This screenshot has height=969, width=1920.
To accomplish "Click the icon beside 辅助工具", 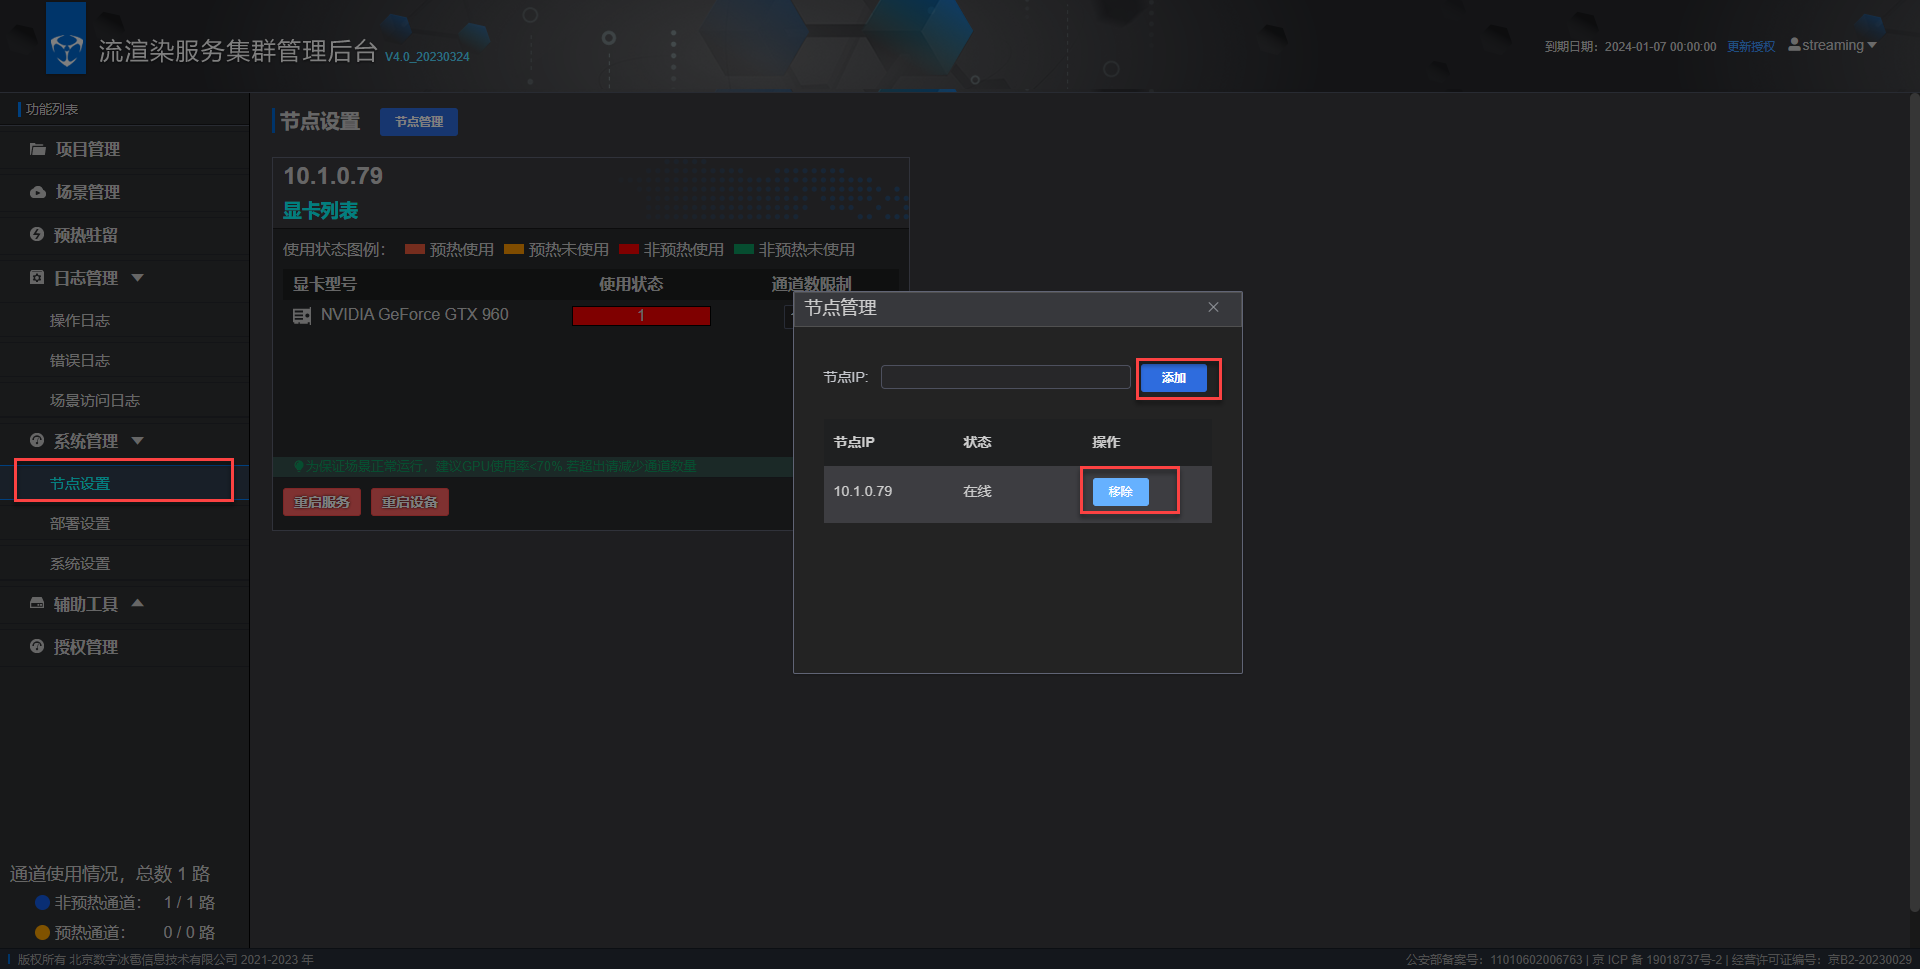I will coord(37,604).
